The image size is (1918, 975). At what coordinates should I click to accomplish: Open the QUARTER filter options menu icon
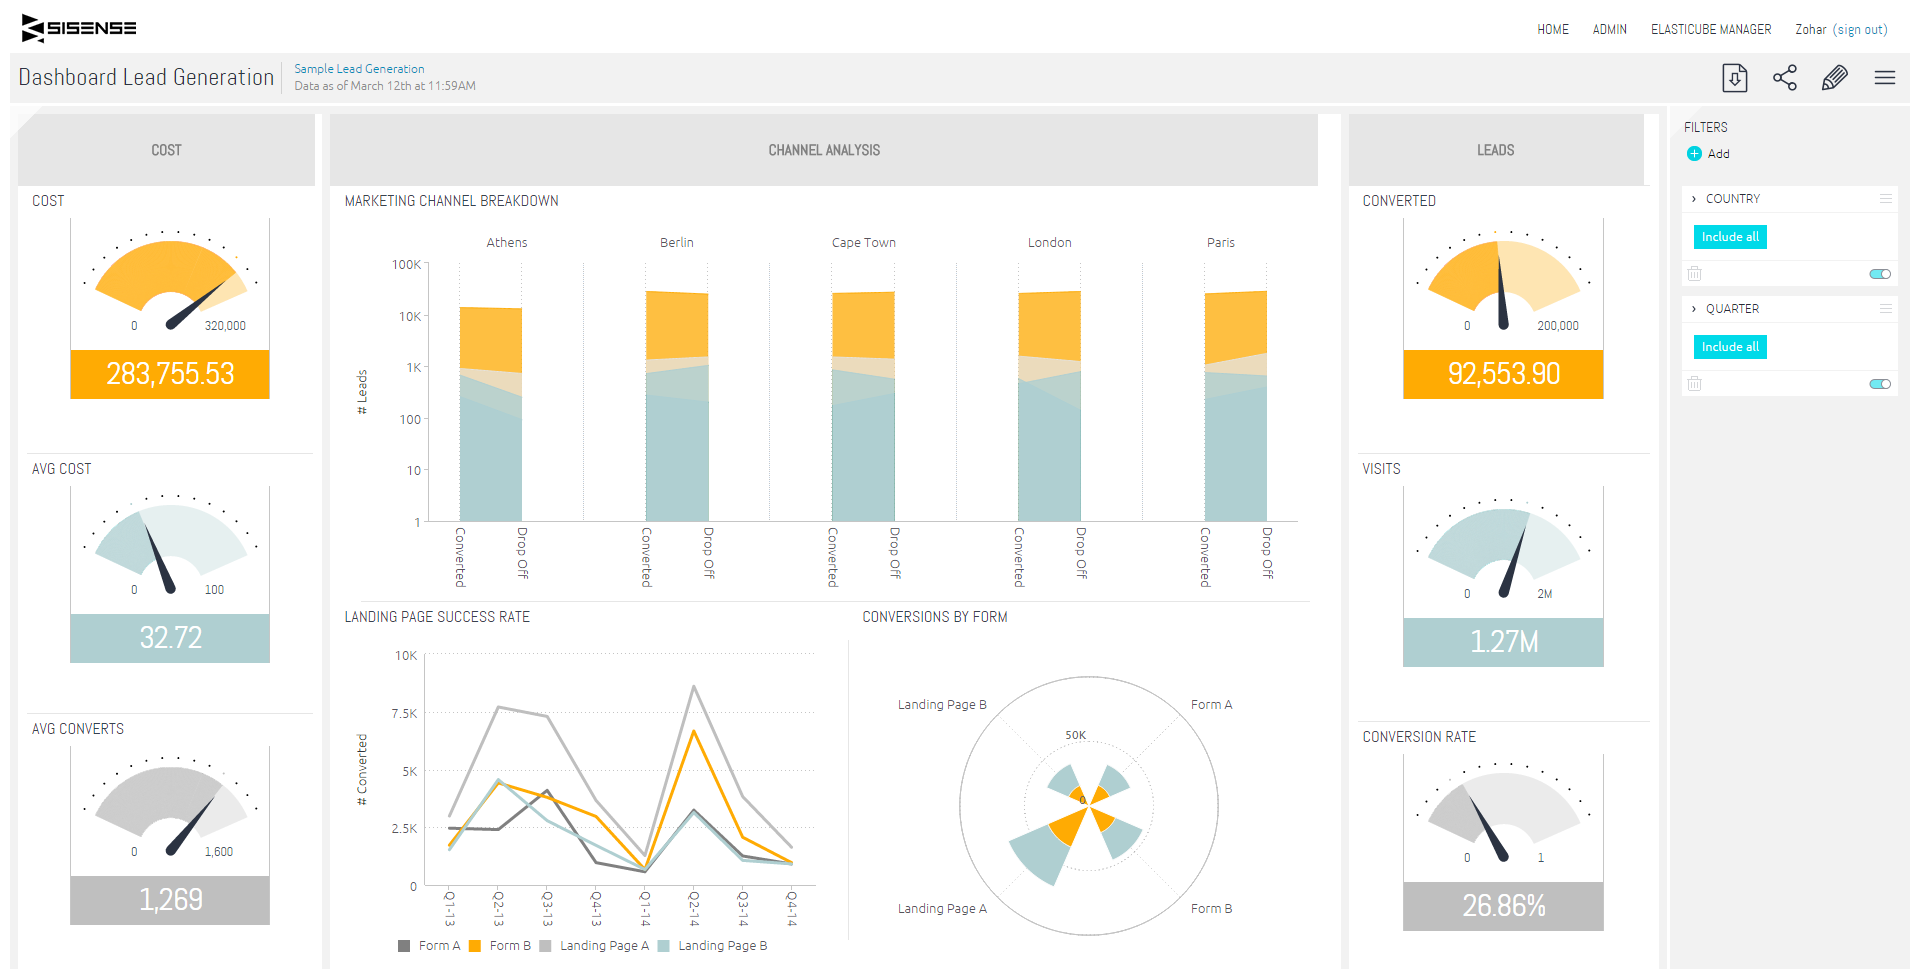click(1885, 309)
